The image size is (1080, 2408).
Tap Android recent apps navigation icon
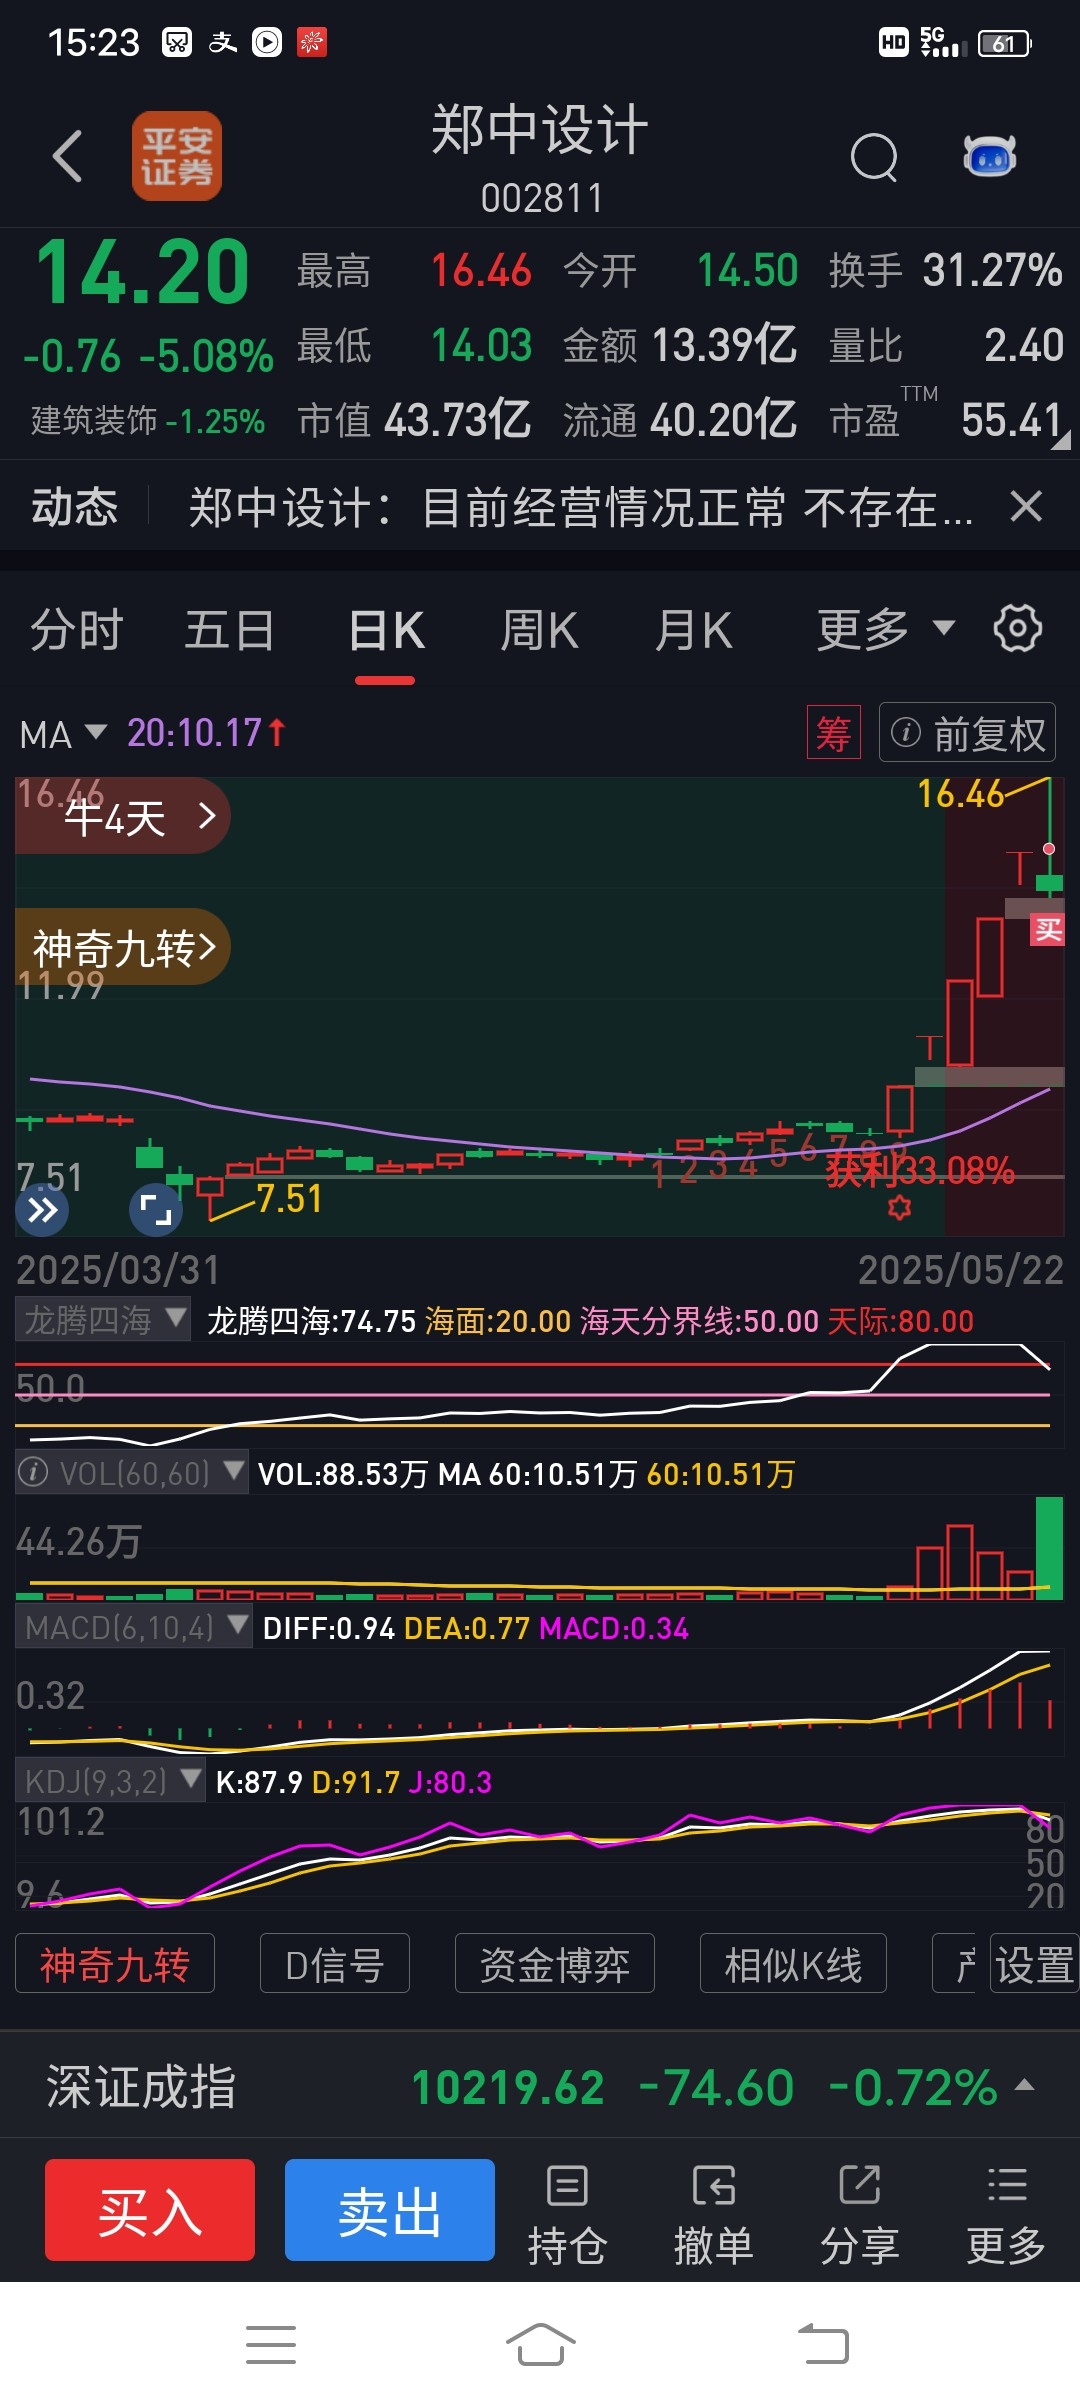271,2345
